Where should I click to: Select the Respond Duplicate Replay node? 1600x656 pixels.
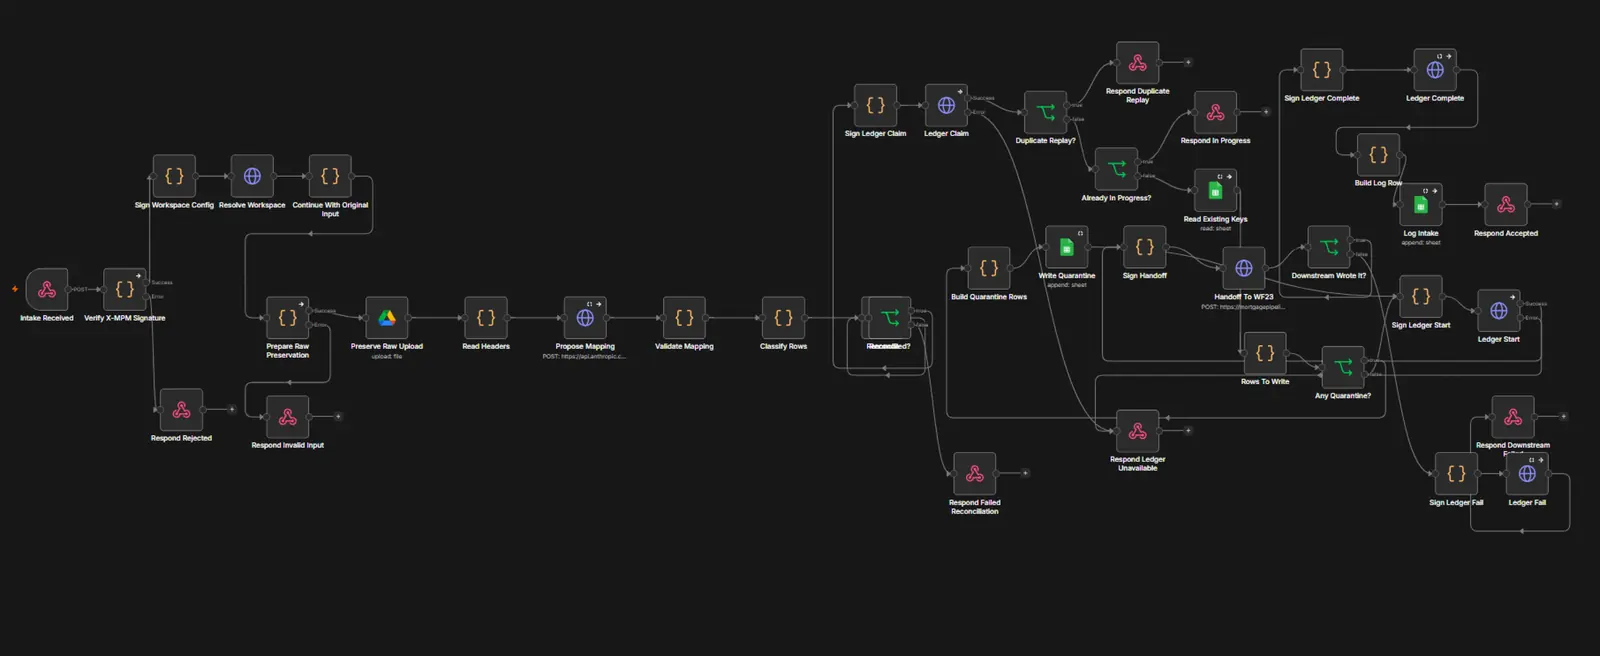tap(1138, 63)
